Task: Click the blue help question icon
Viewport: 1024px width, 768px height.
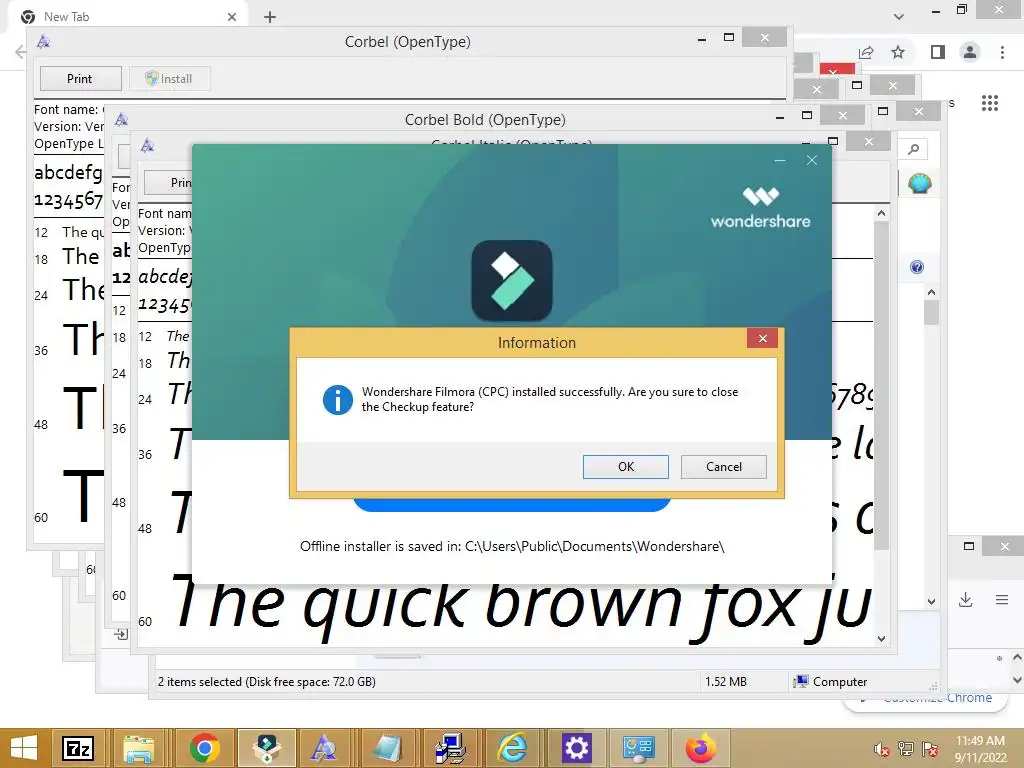Action: click(x=917, y=267)
